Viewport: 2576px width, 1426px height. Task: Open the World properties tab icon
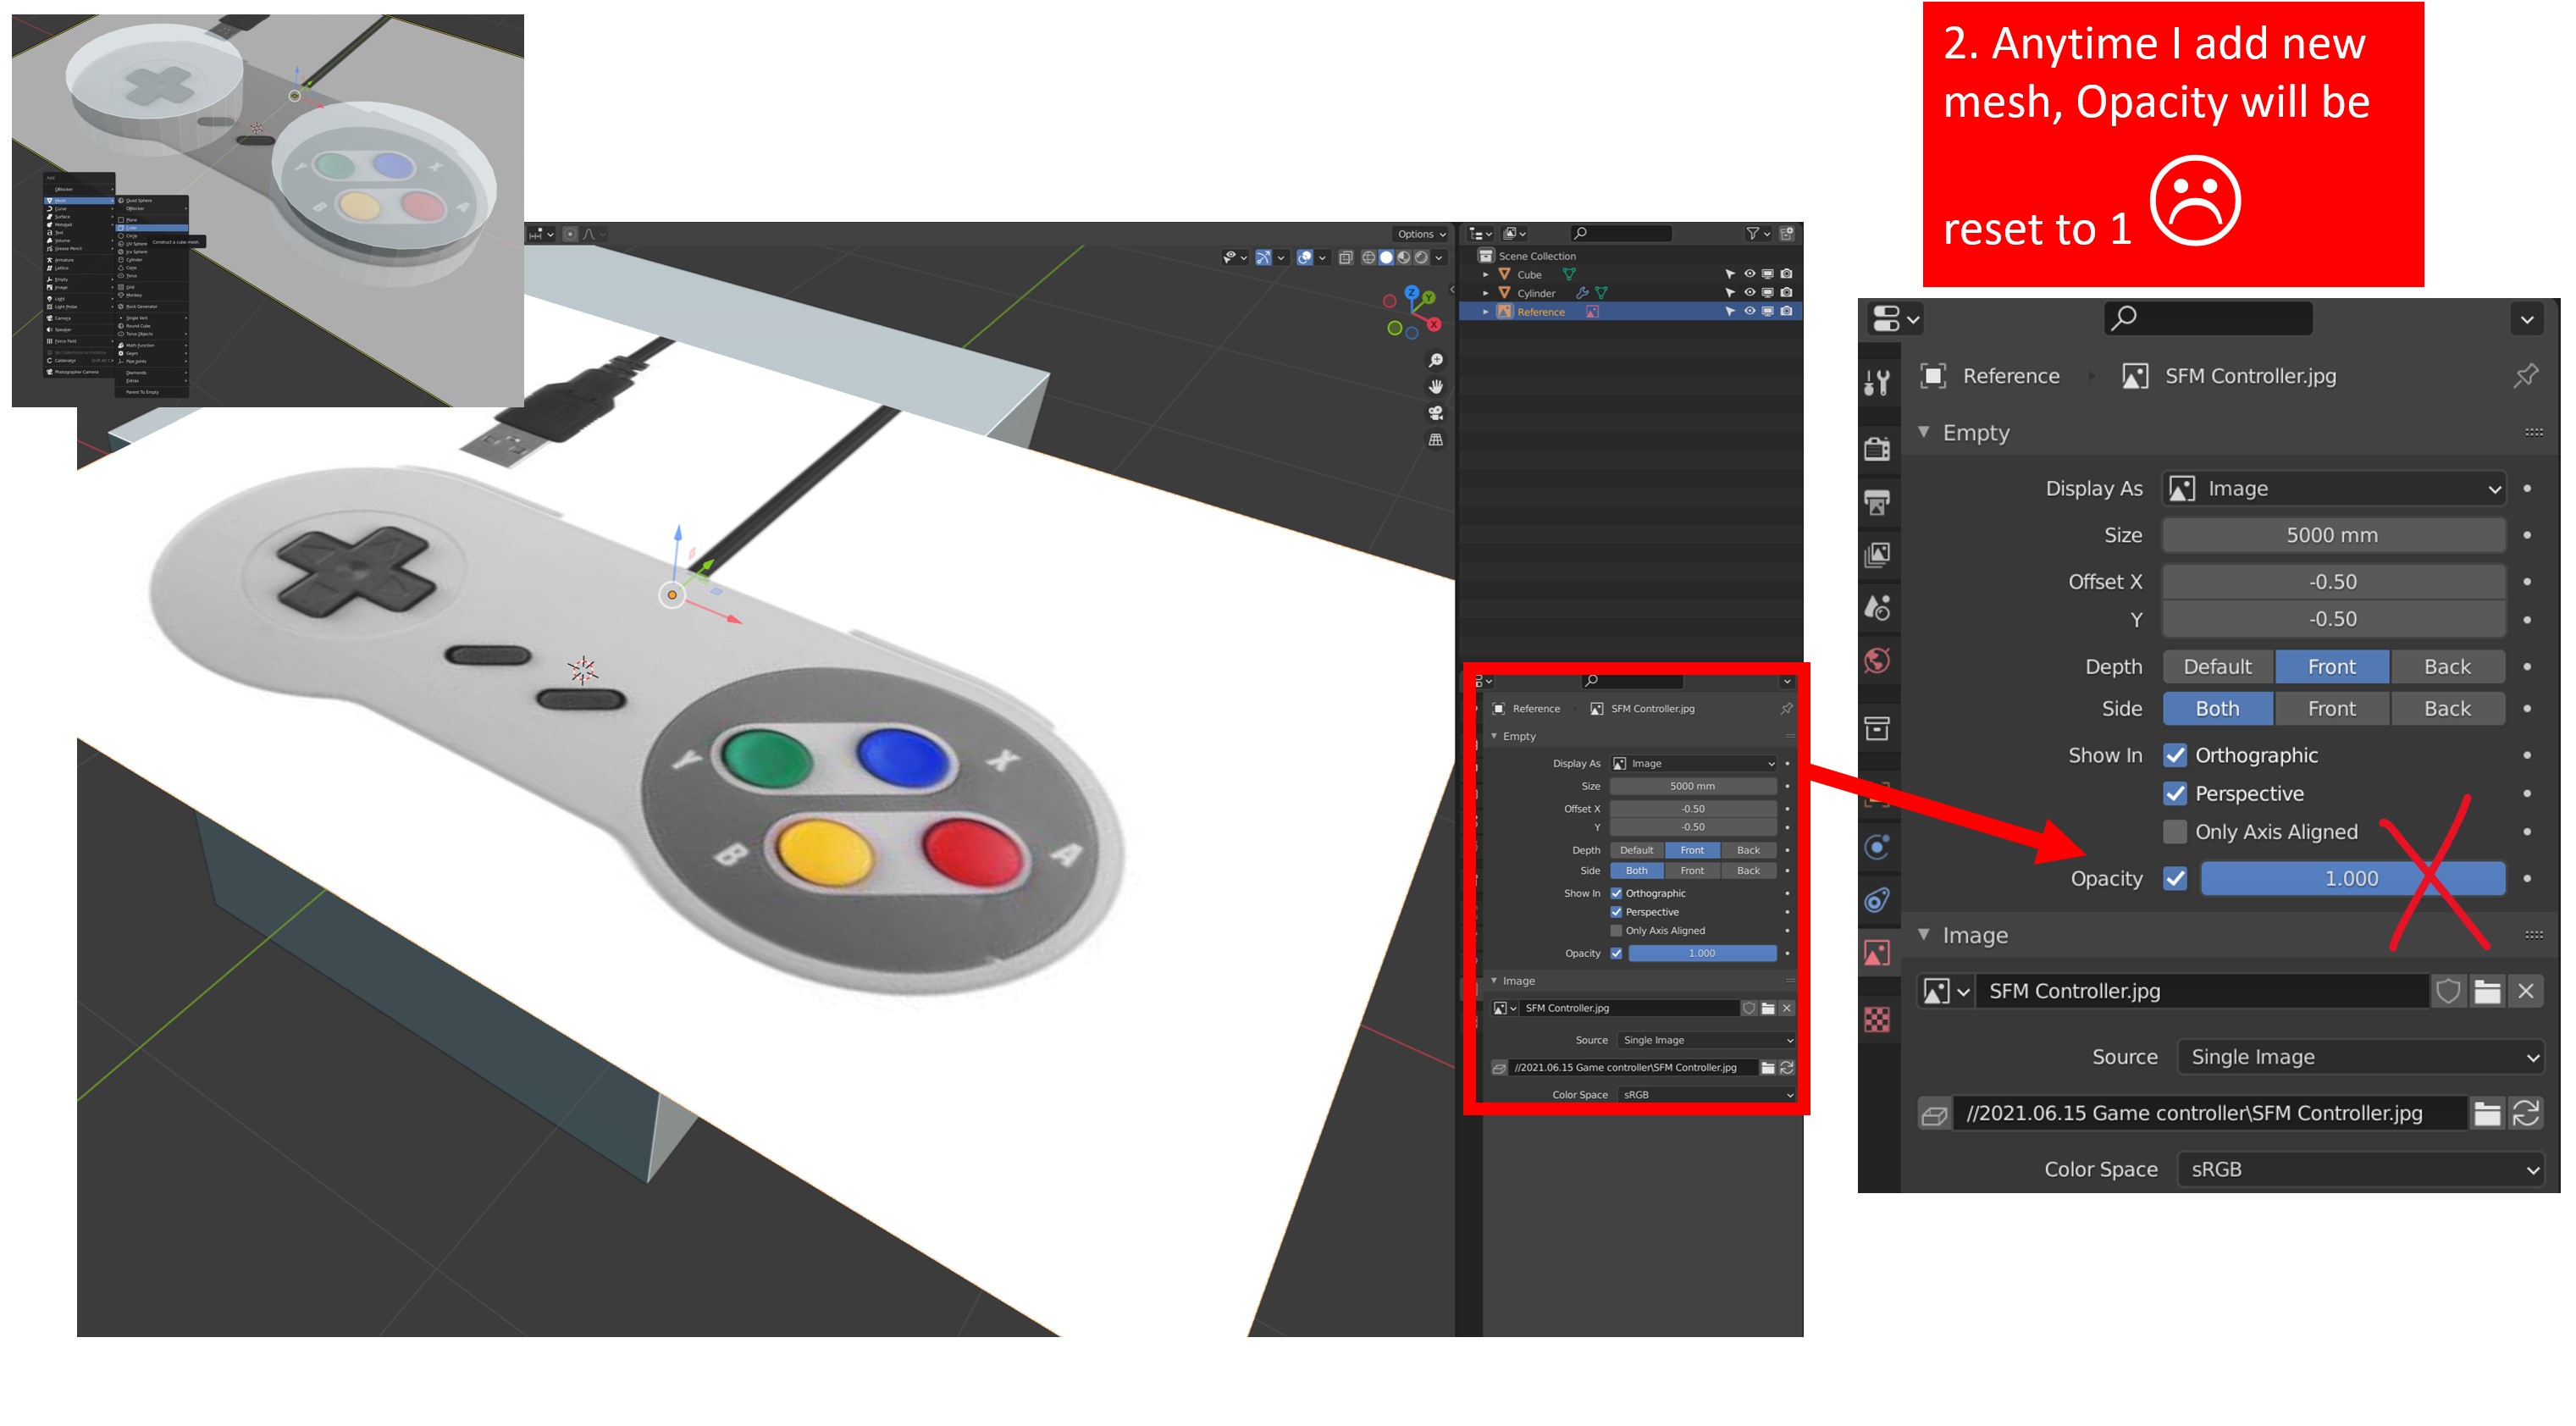tap(1877, 660)
